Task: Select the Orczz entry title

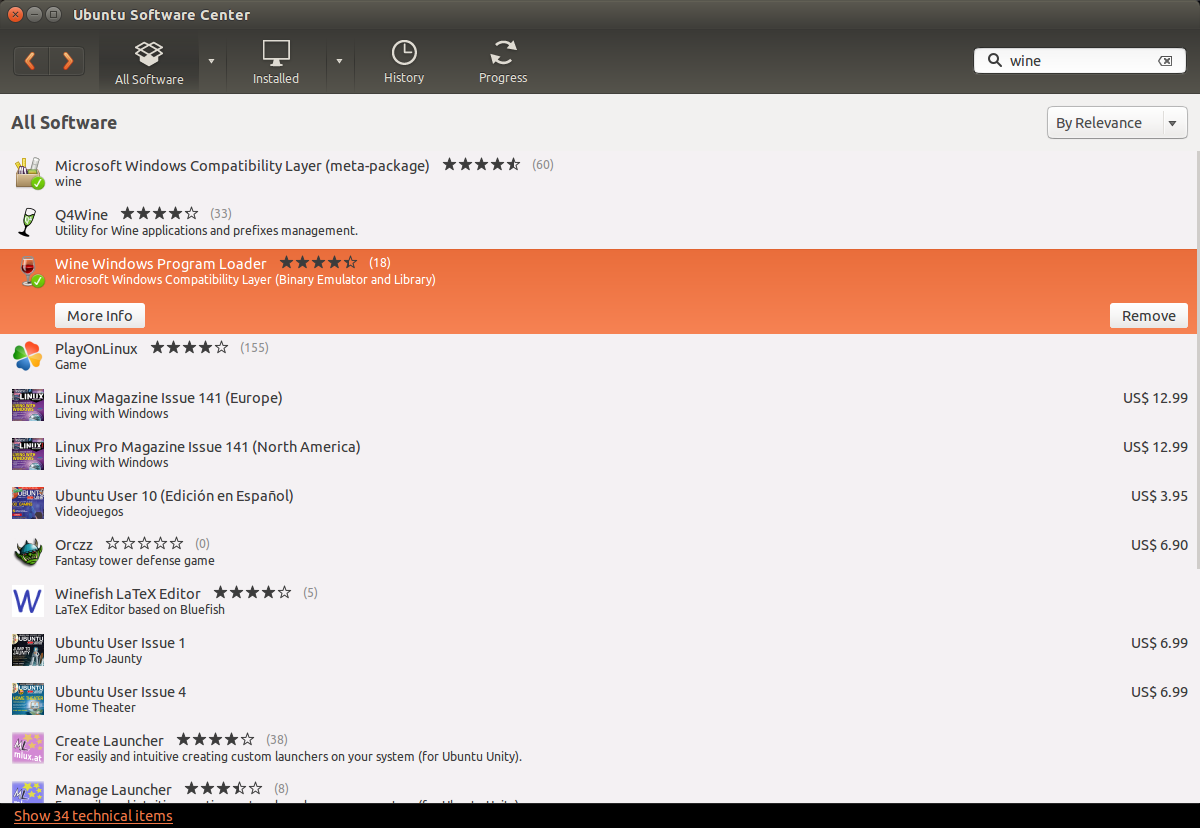Action: (x=74, y=545)
